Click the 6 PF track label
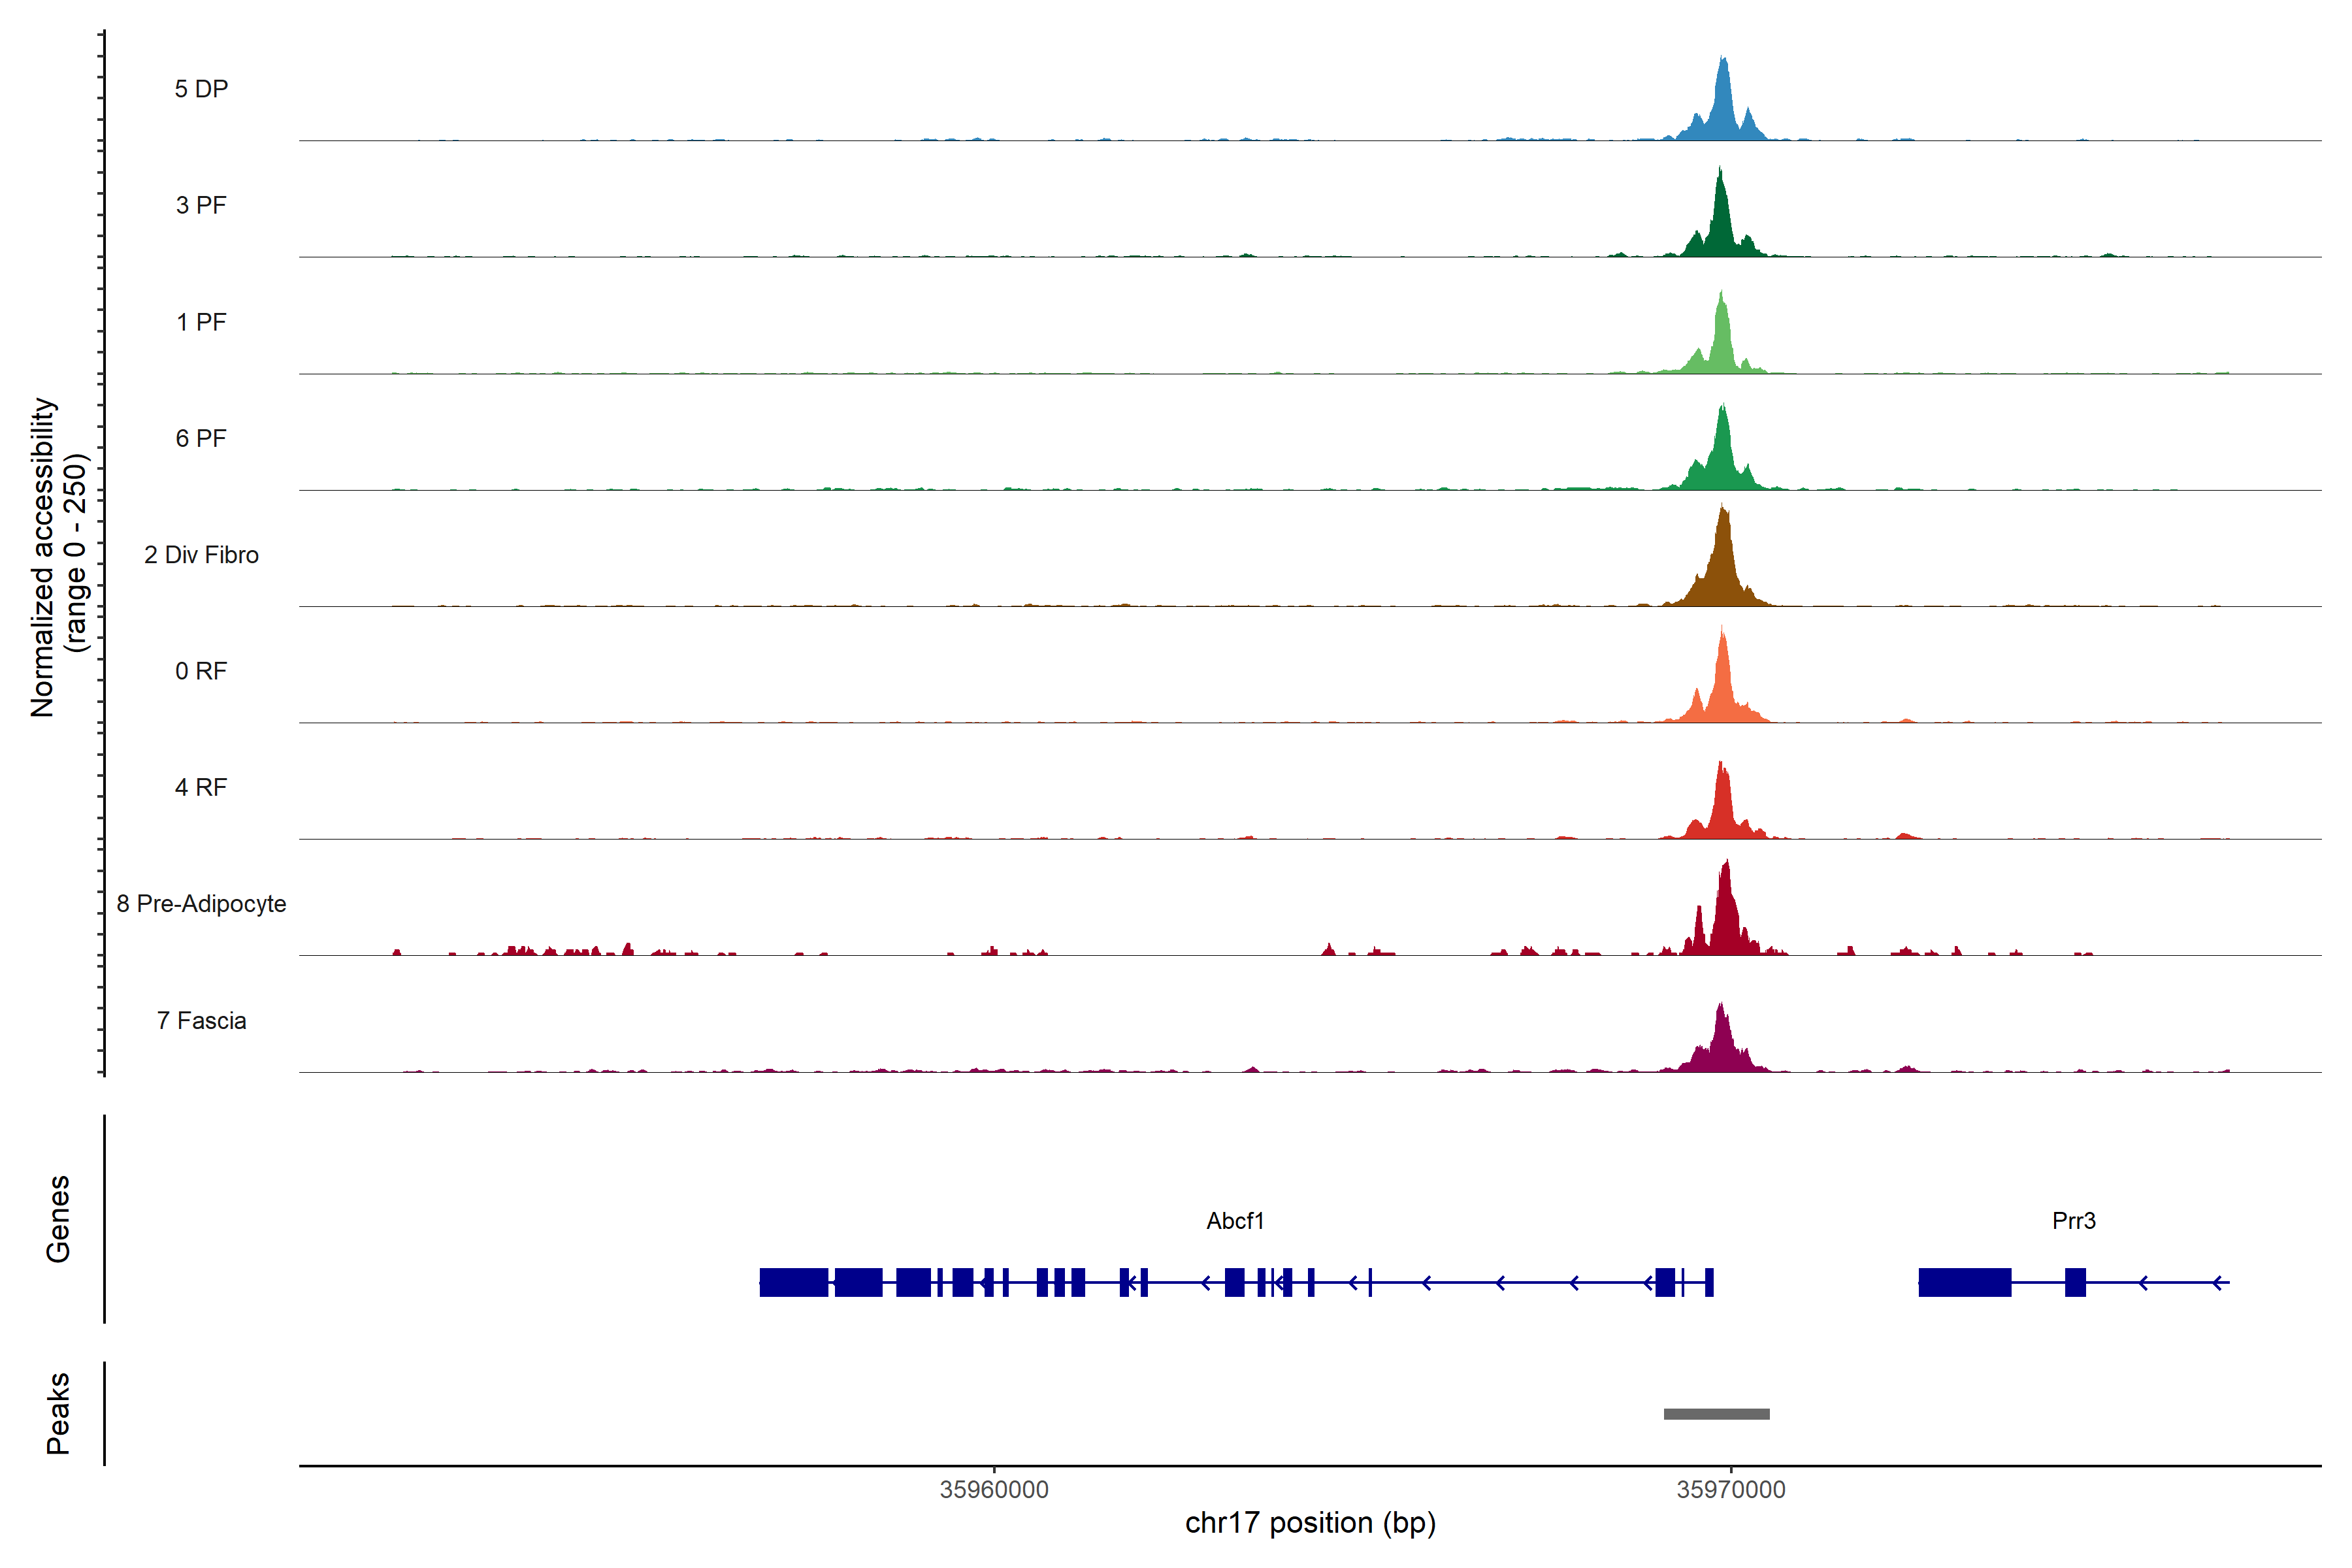Viewport: 2352px width, 1568px height. 201,438
